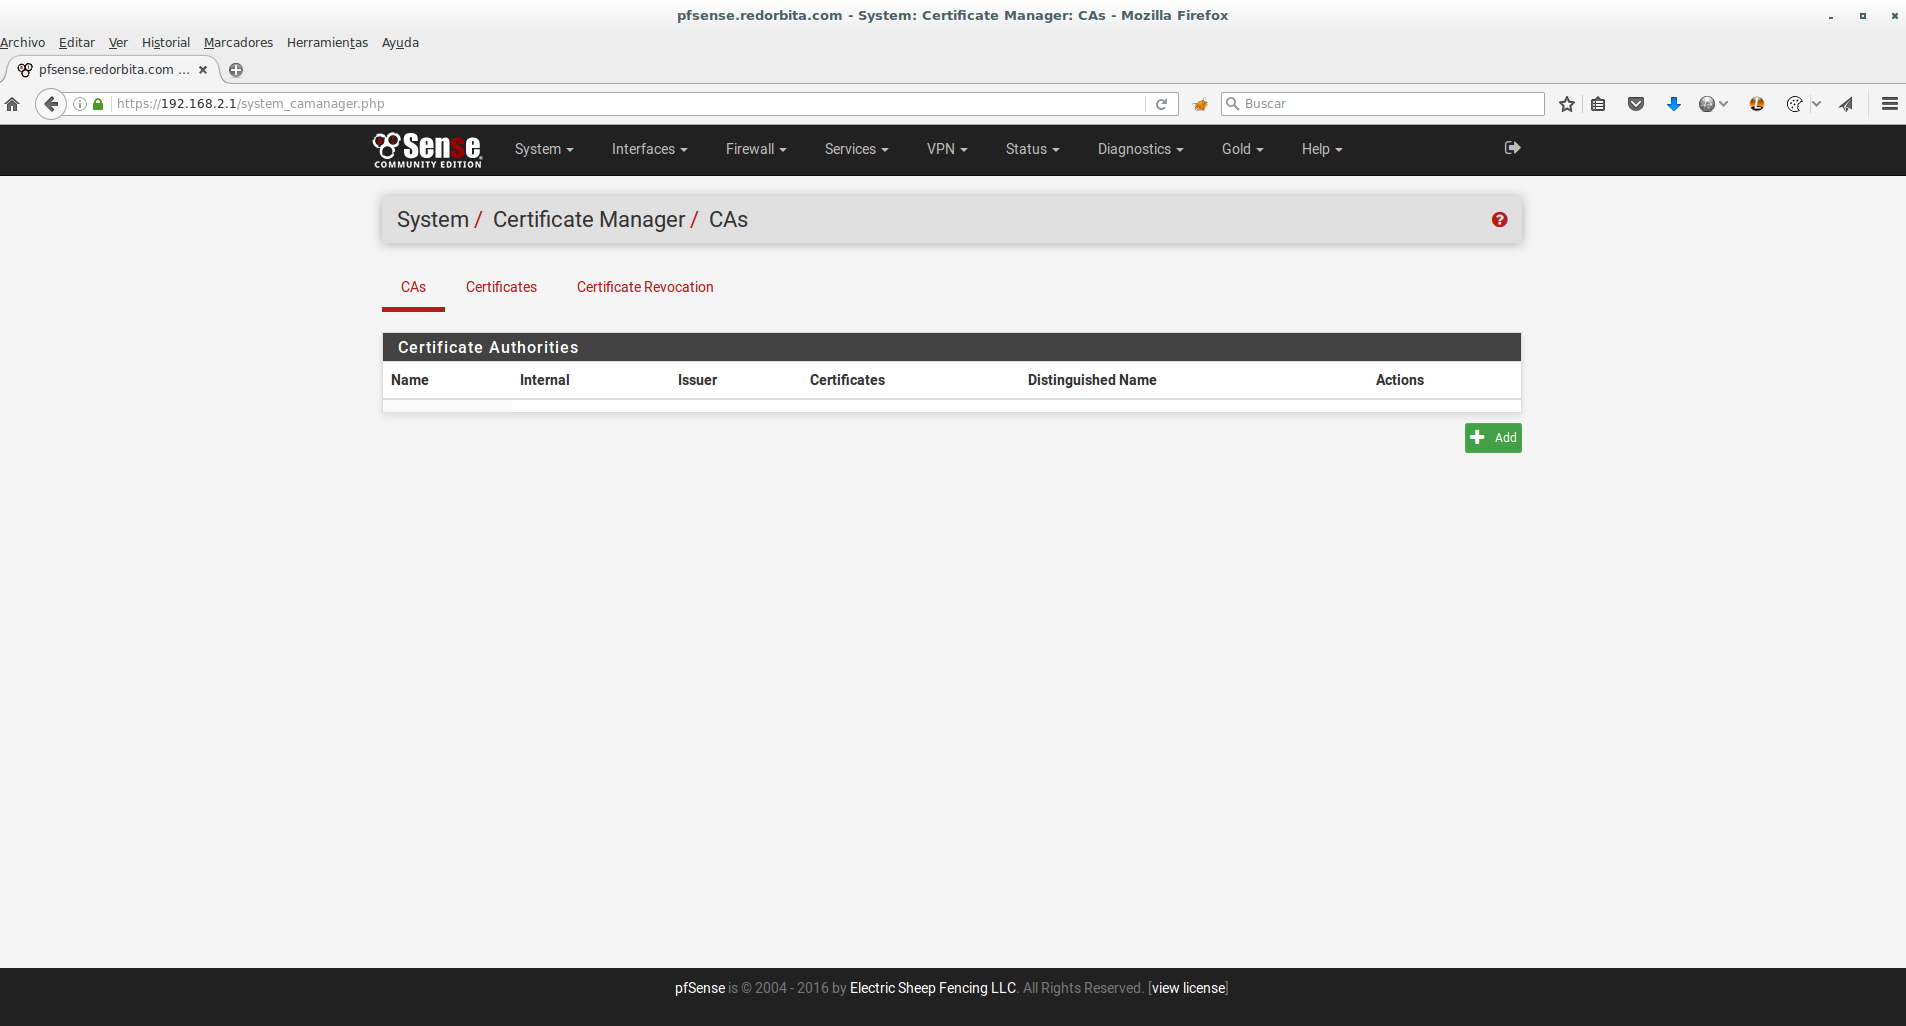Switch to the Certificate Revocation tab

(645, 287)
